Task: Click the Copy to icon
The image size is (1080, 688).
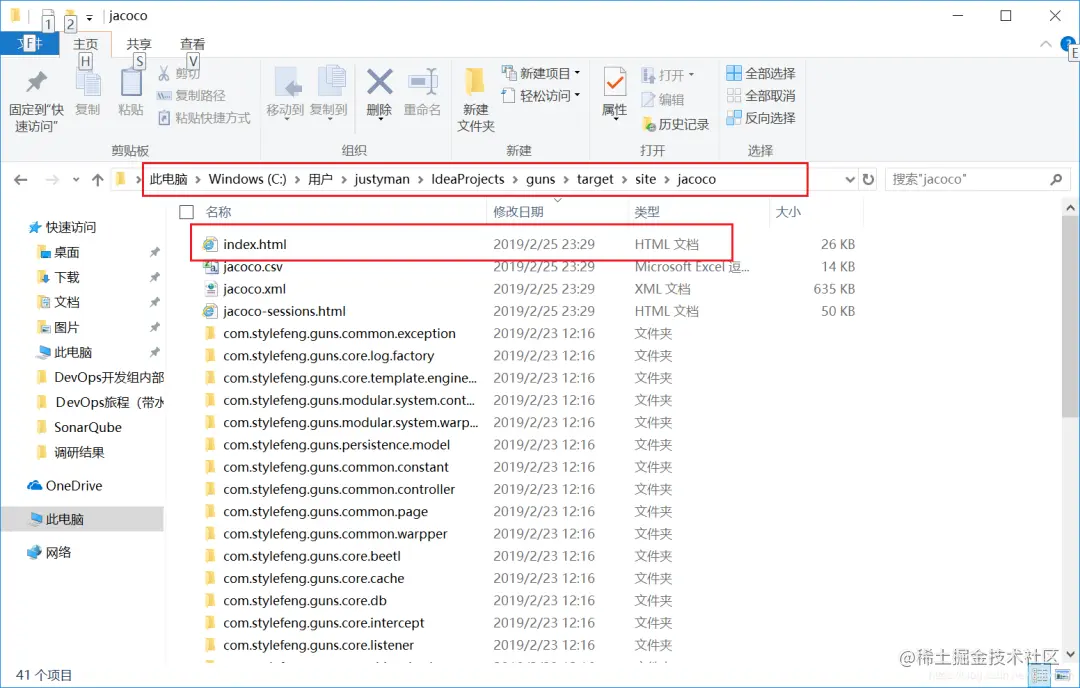Action: point(331,81)
